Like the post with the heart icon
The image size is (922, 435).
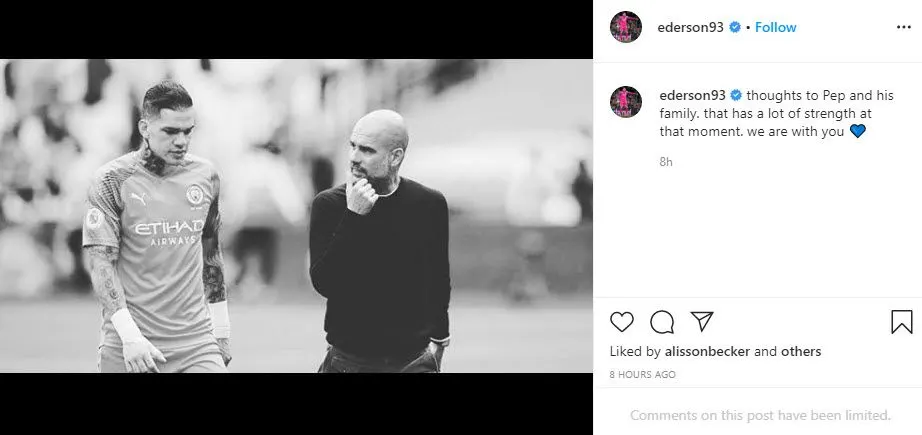(x=622, y=322)
